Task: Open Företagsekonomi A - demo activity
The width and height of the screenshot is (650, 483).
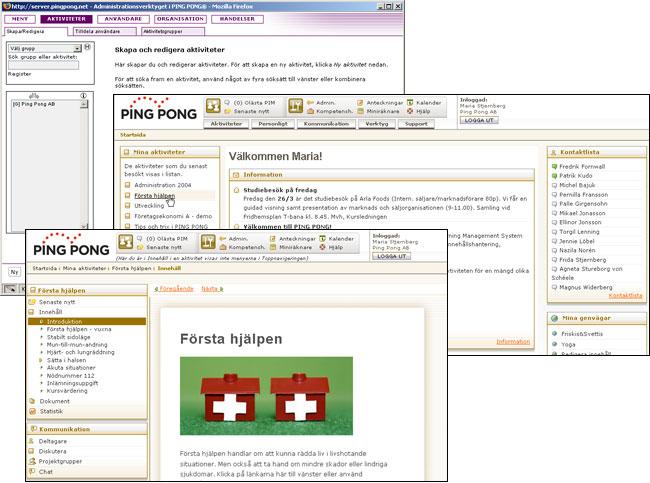Action: point(173,216)
